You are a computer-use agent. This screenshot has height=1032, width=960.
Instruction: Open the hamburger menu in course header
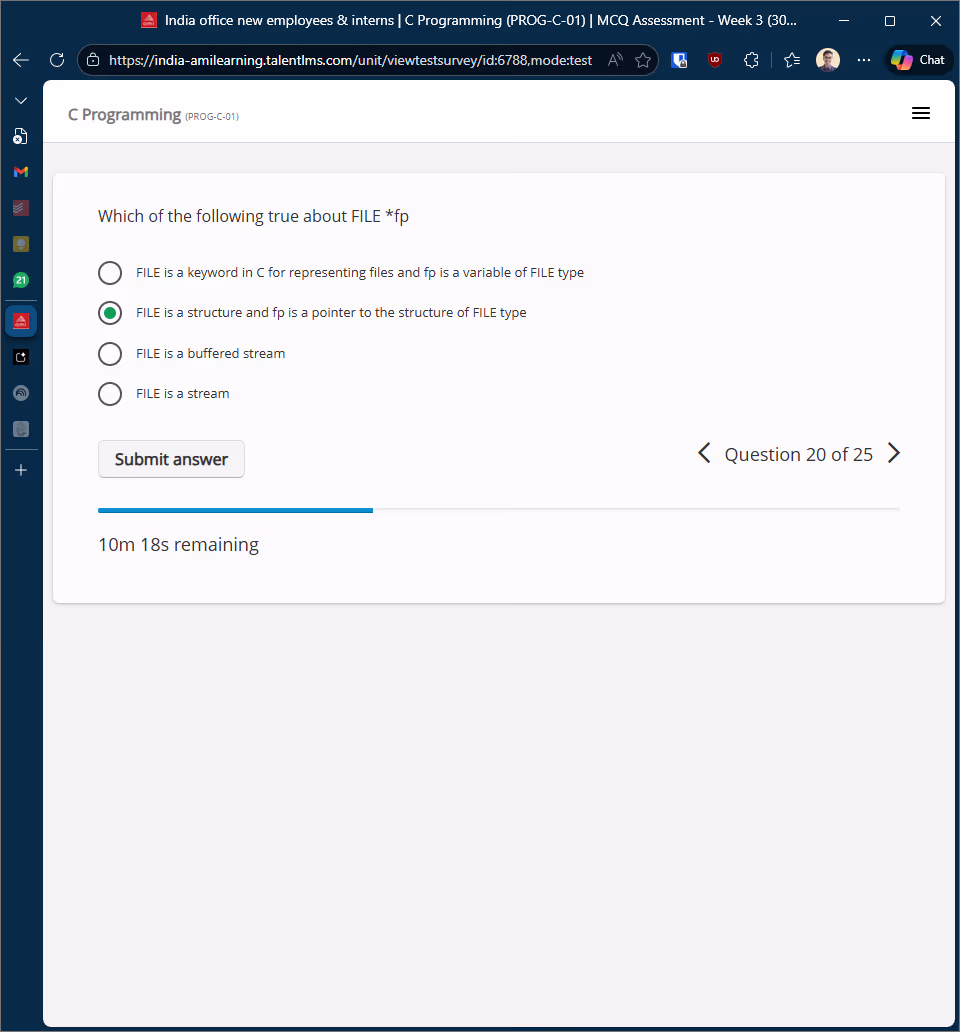tap(921, 114)
